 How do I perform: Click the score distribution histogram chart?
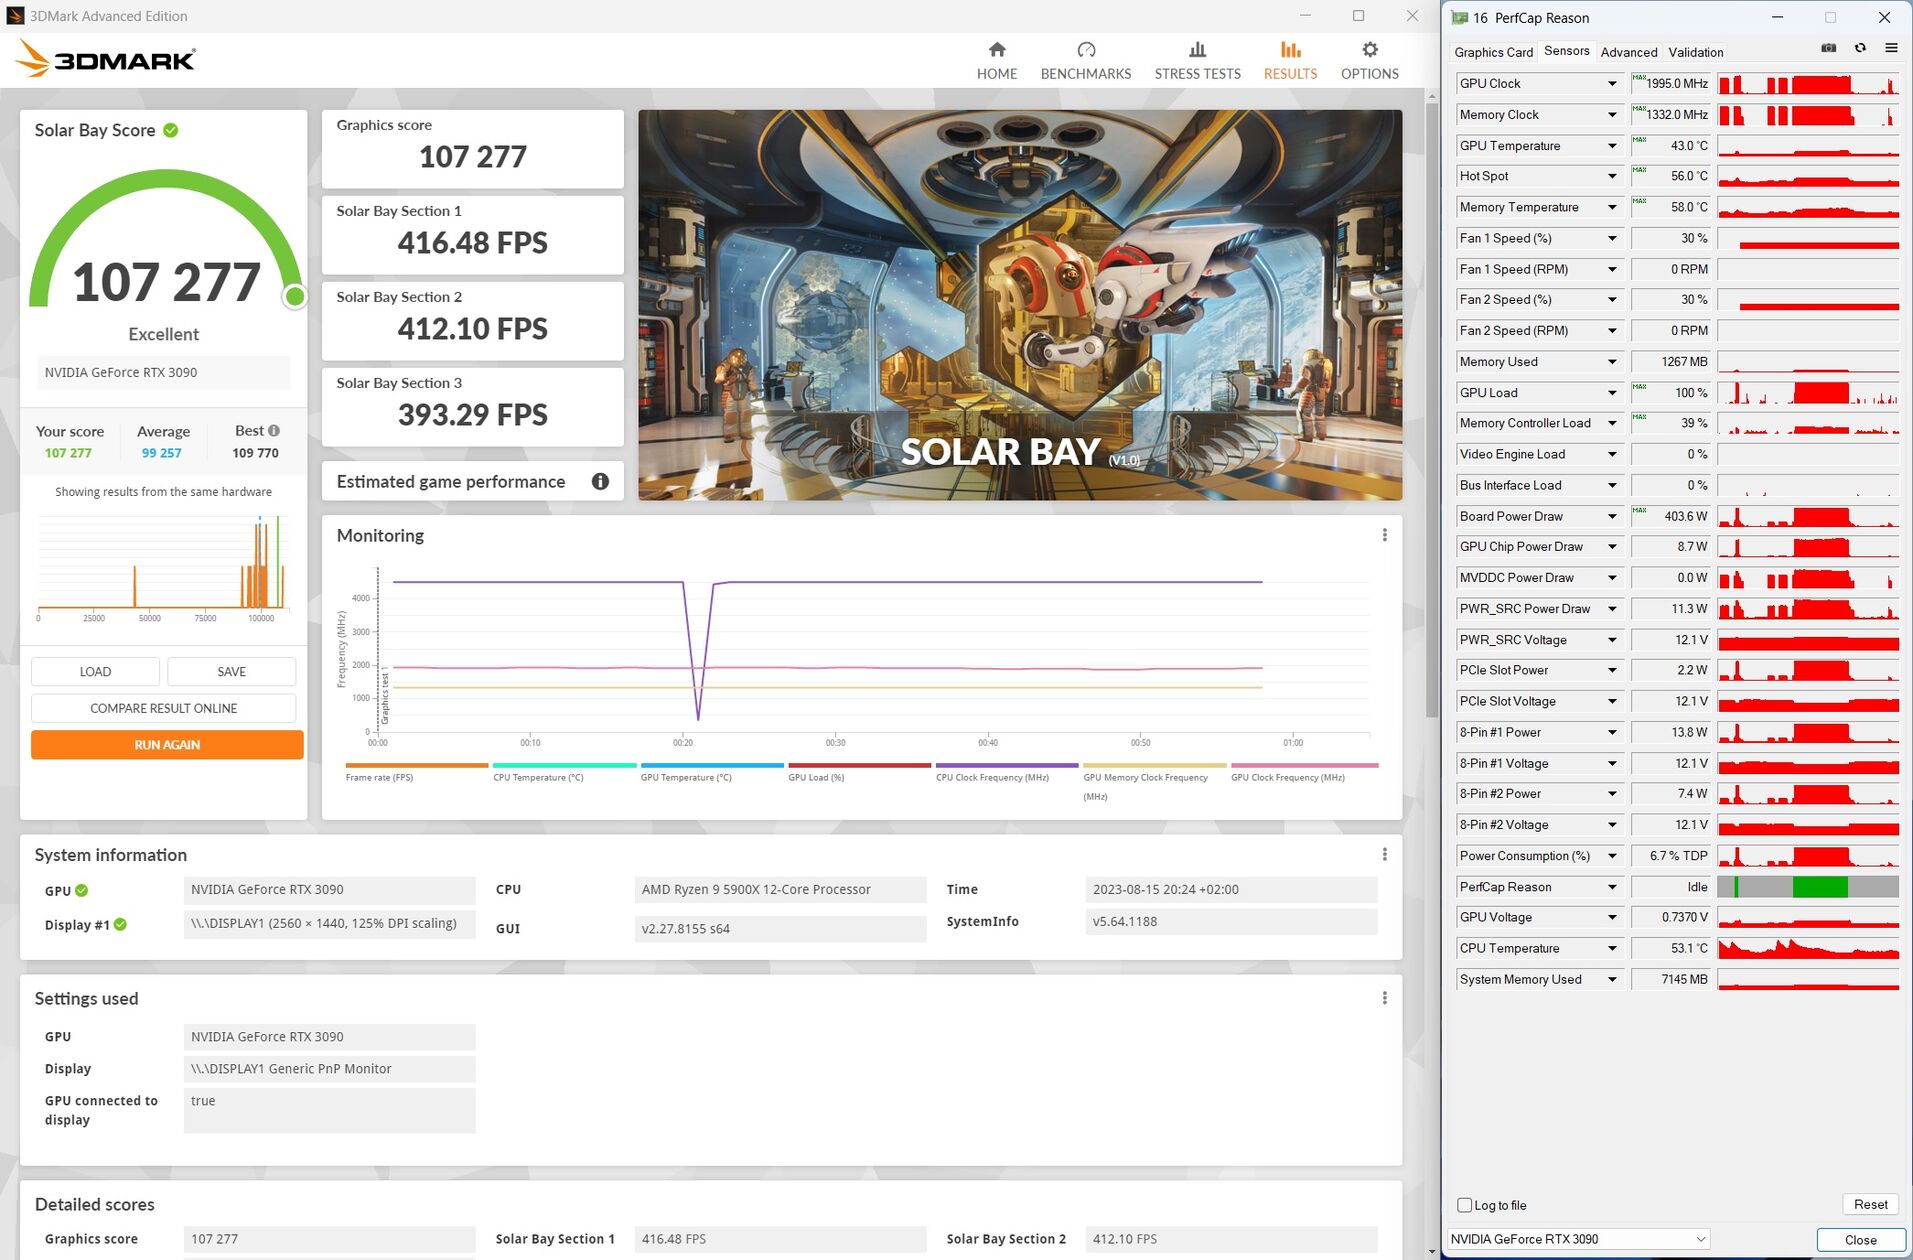163,566
